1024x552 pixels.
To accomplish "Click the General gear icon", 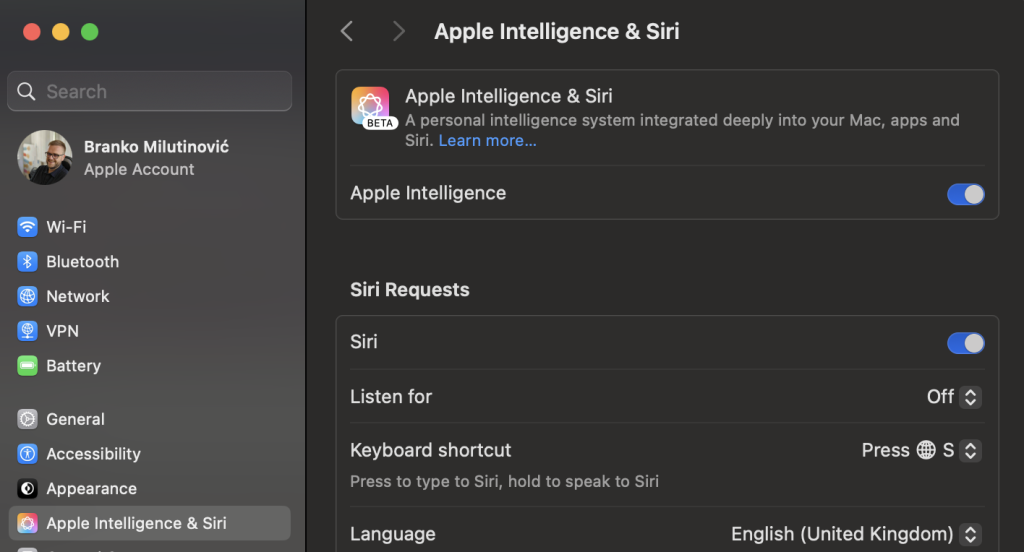I will click(27, 420).
